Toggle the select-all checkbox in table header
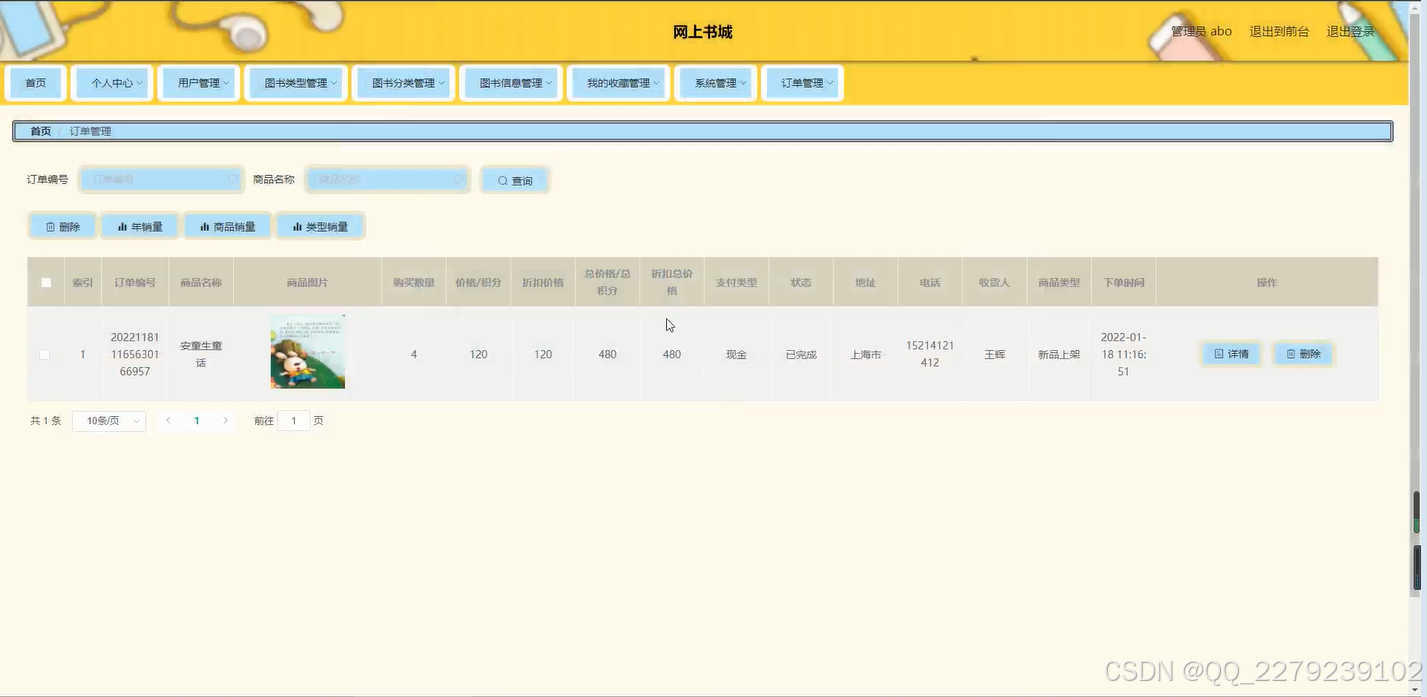 click(45, 282)
